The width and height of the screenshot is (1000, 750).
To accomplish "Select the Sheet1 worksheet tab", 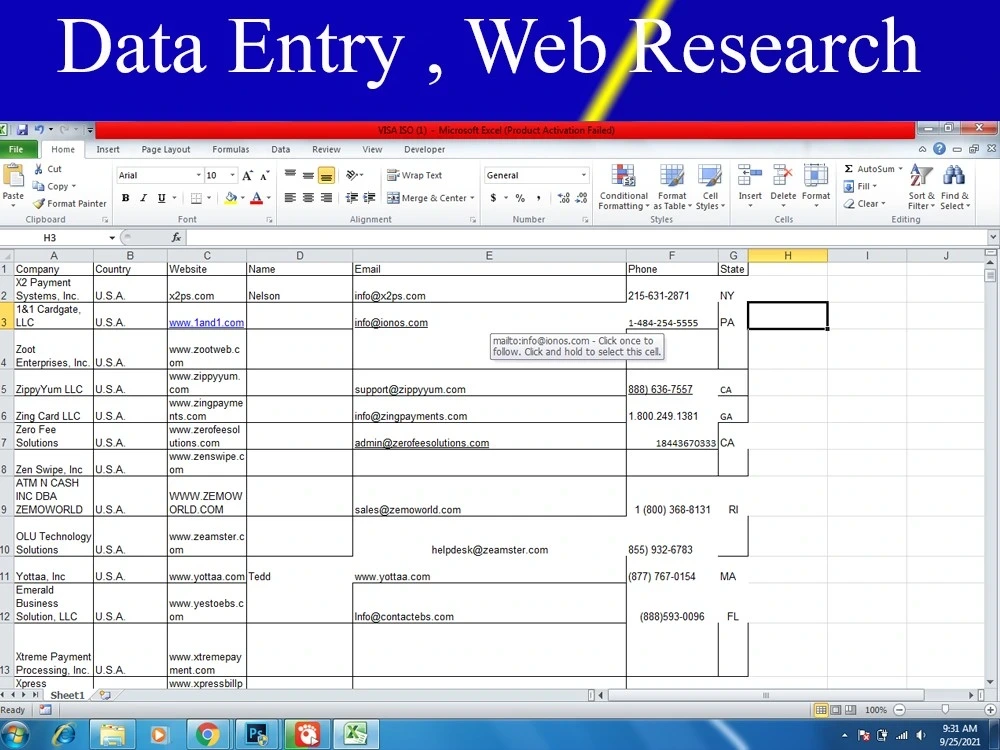I will [x=67, y=695].
